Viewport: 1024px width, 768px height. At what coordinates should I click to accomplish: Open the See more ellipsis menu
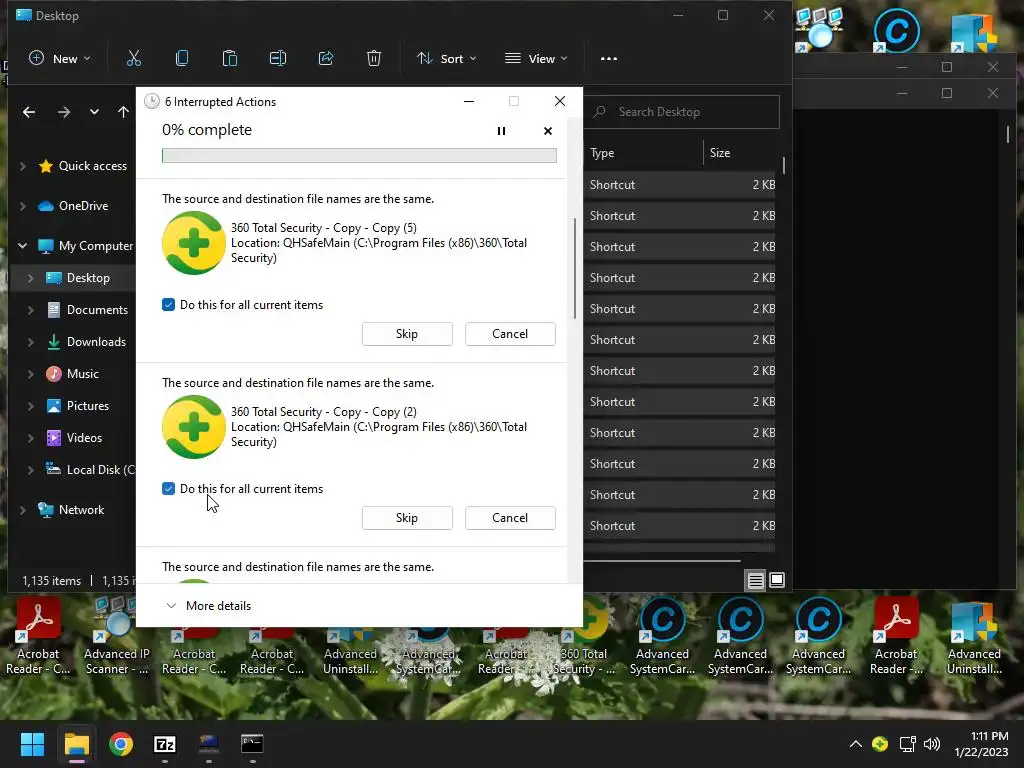609,59
